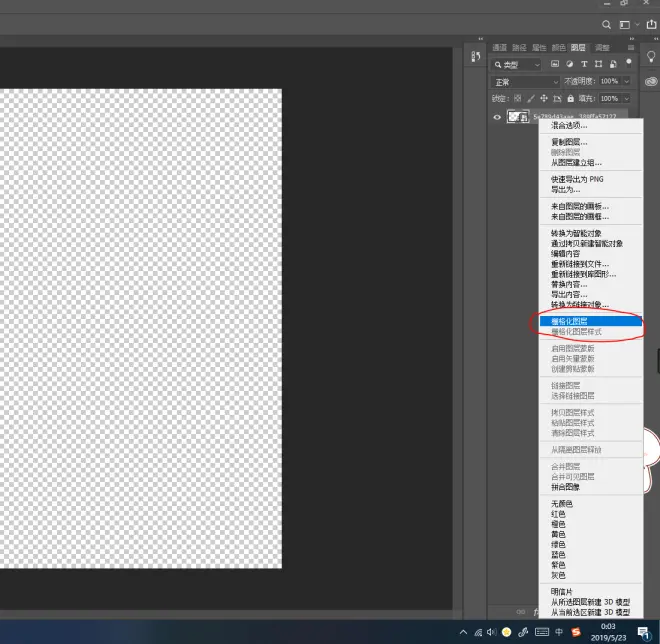Toggle layer filtering on/off switch
The height and width of the screenshot is (644, 660).
pyautogui.click(x=628, y=63)
